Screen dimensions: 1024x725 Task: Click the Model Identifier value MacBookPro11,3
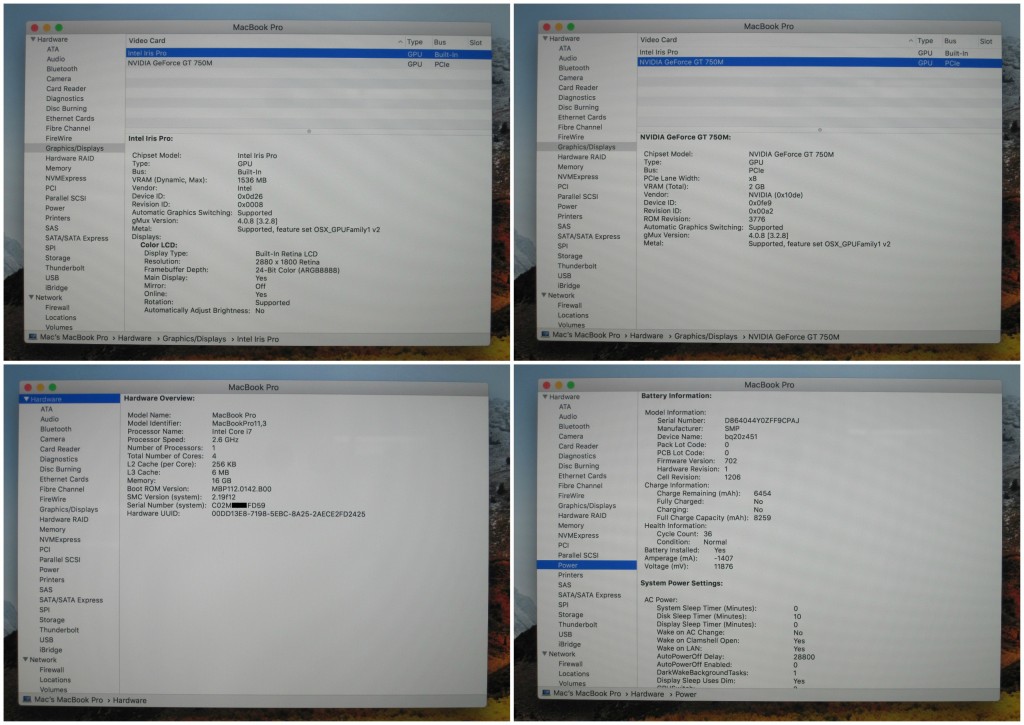pos(239,423)
